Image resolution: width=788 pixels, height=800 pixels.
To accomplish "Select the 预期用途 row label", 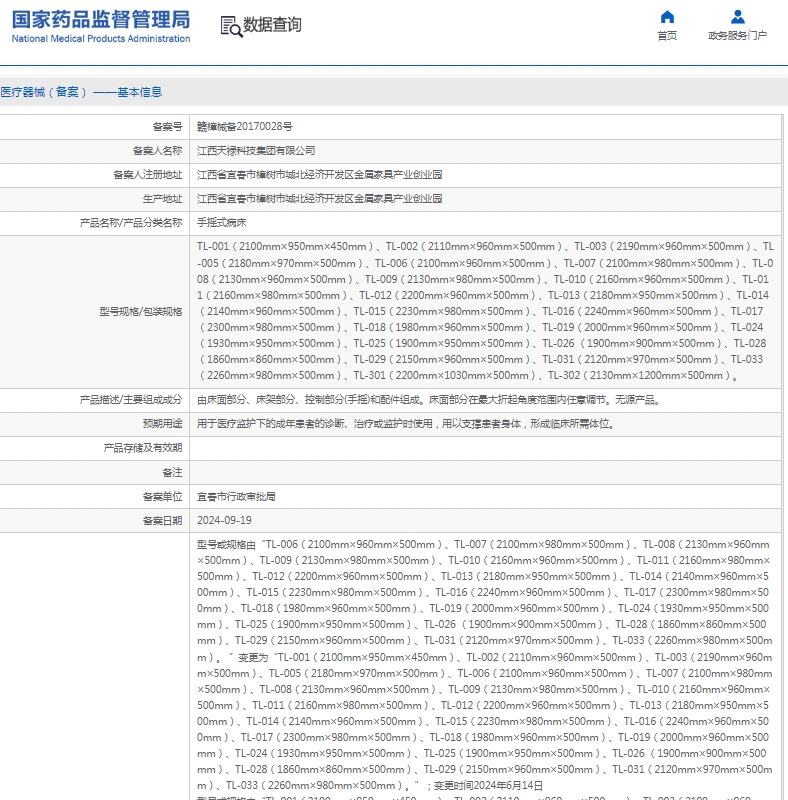I will point(162,423).
